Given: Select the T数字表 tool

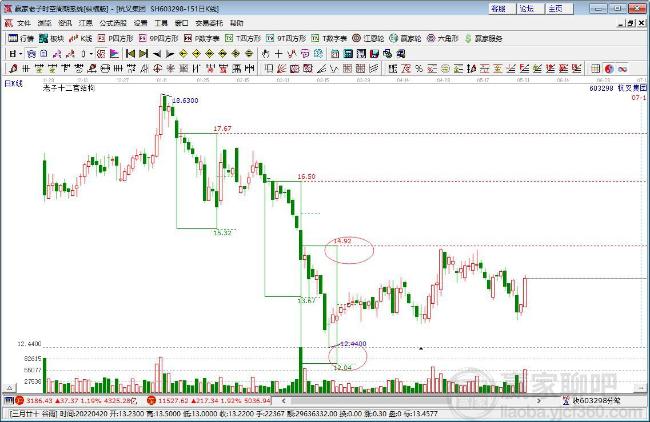Looking at the screenshot, I should click(329, 39).
